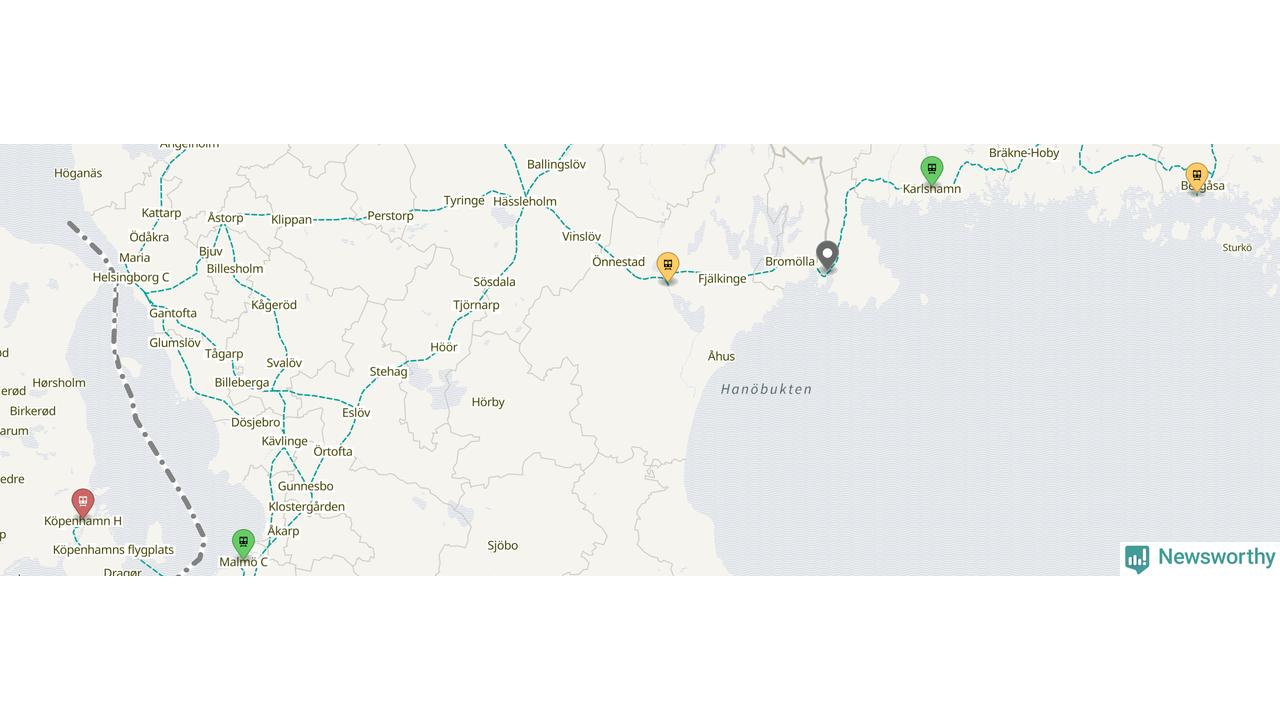Select the Bräkne-Hoby map label

pos(1024,153)
